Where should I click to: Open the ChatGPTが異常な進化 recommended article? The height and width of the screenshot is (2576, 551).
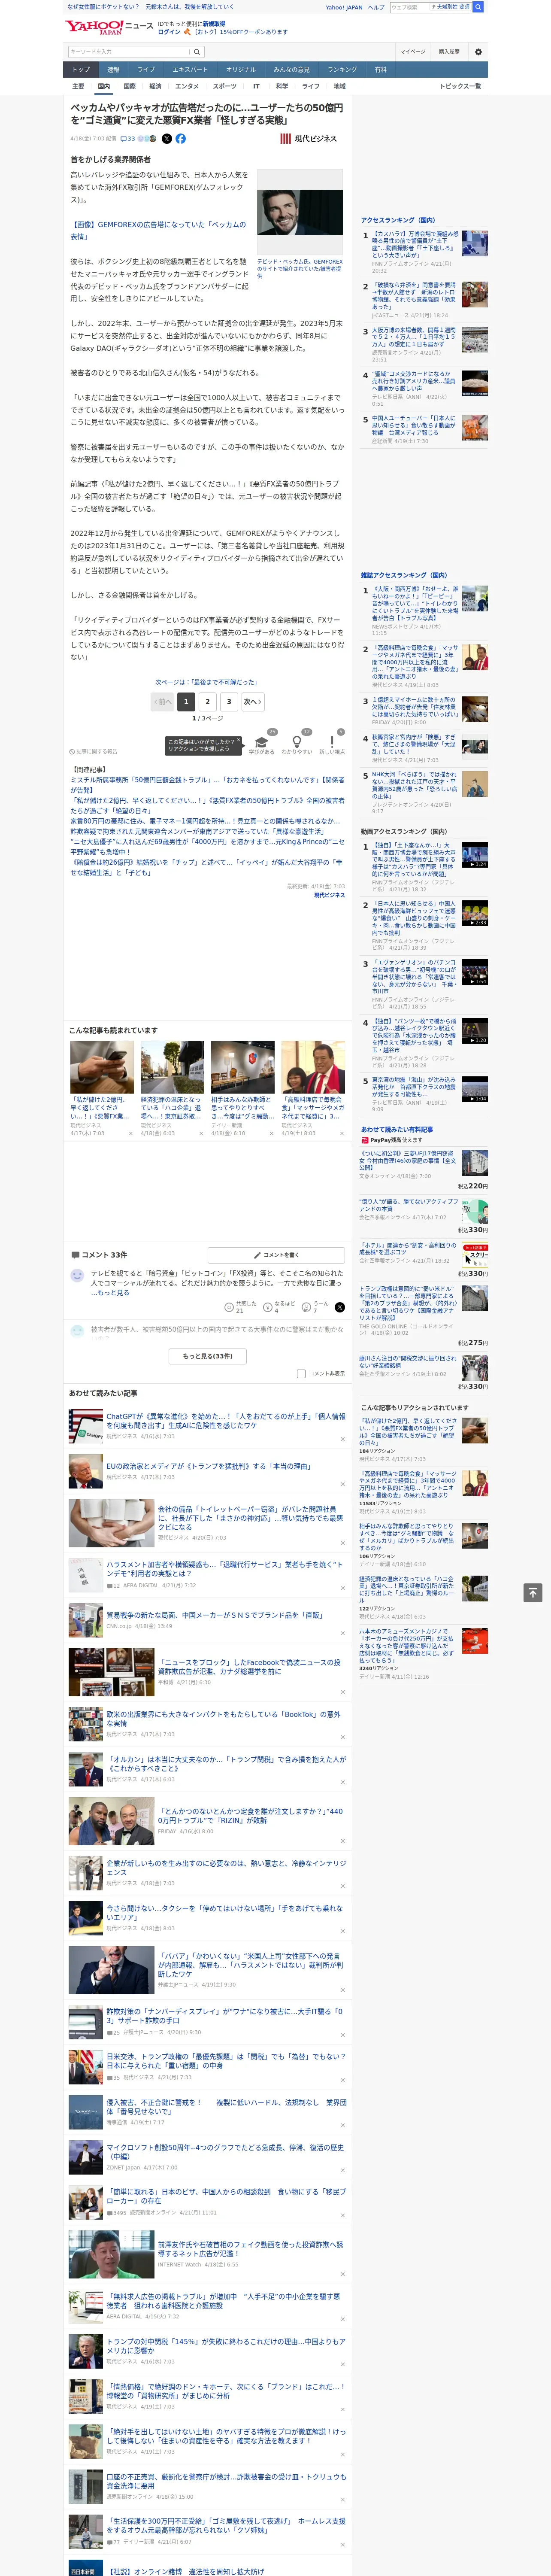click(x=226, y=1421)
